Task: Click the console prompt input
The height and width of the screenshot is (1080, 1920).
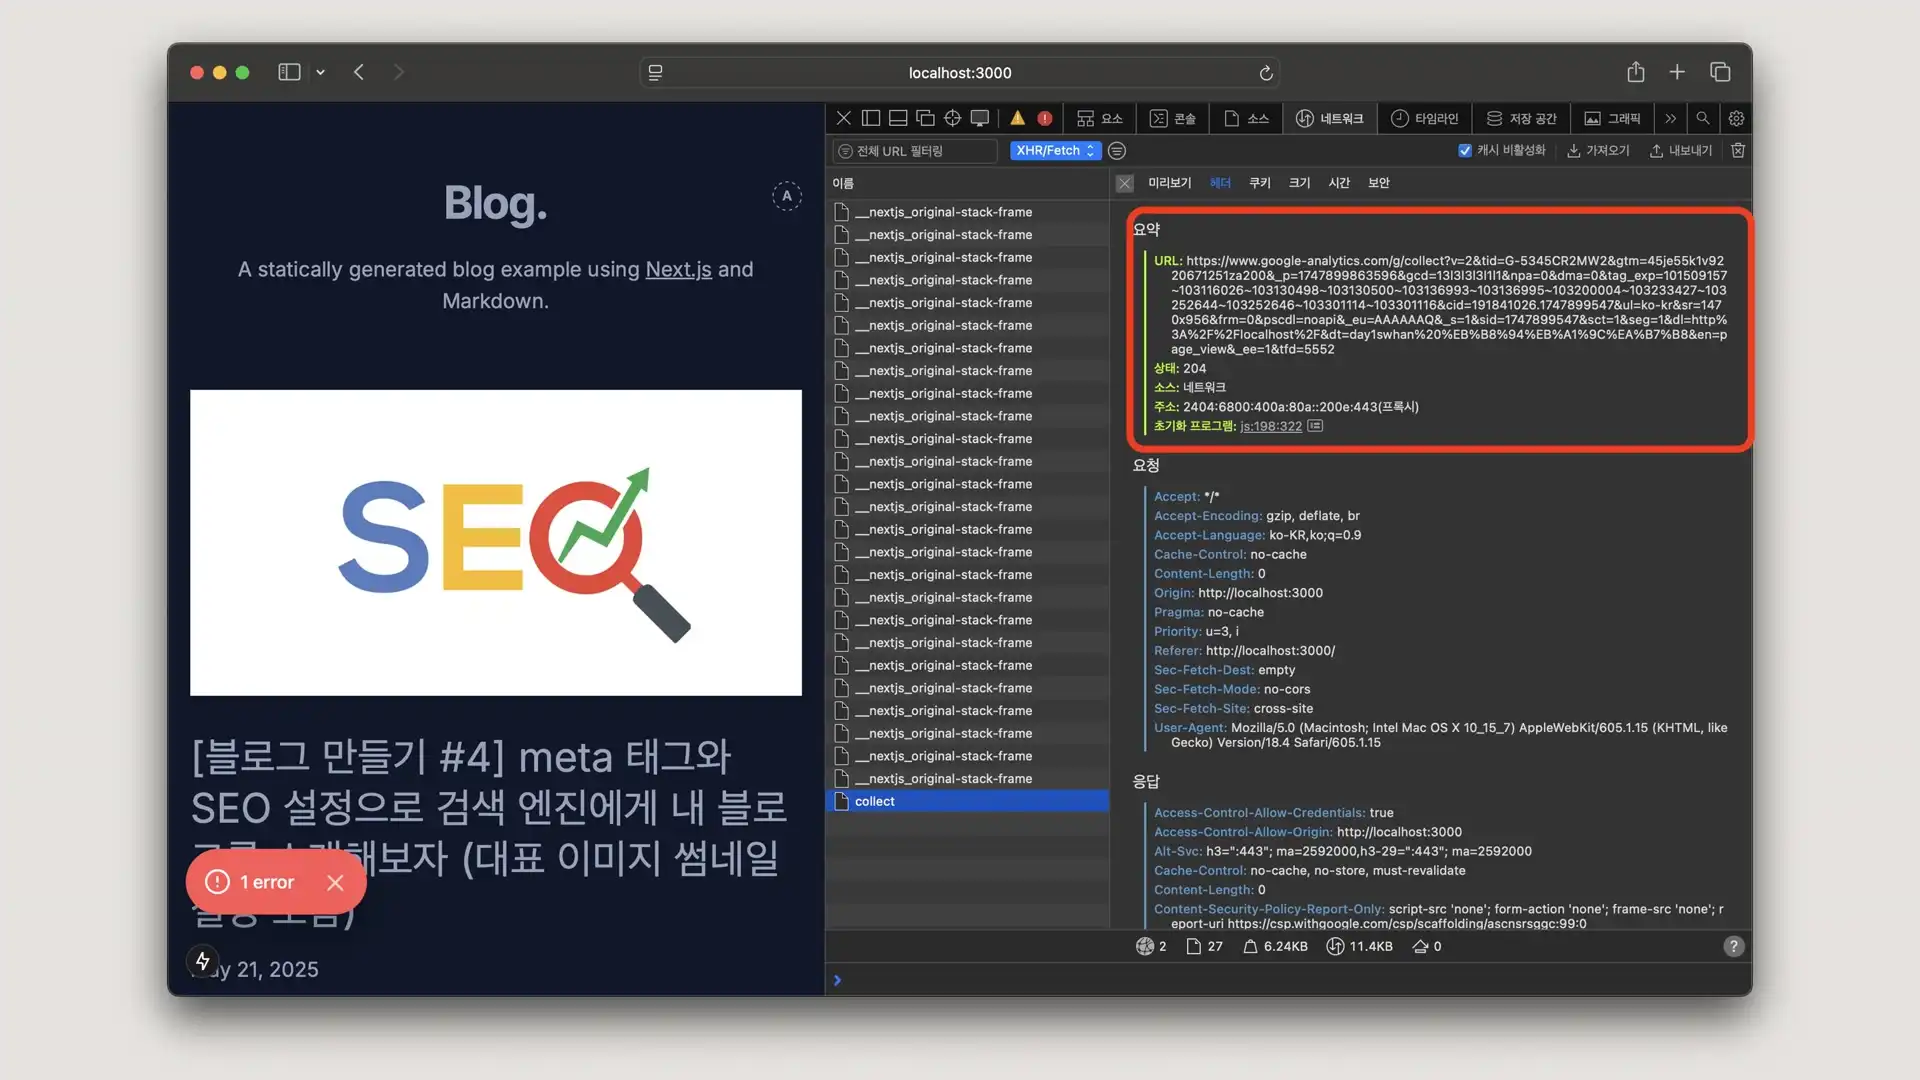Action: click(1290, 980)
